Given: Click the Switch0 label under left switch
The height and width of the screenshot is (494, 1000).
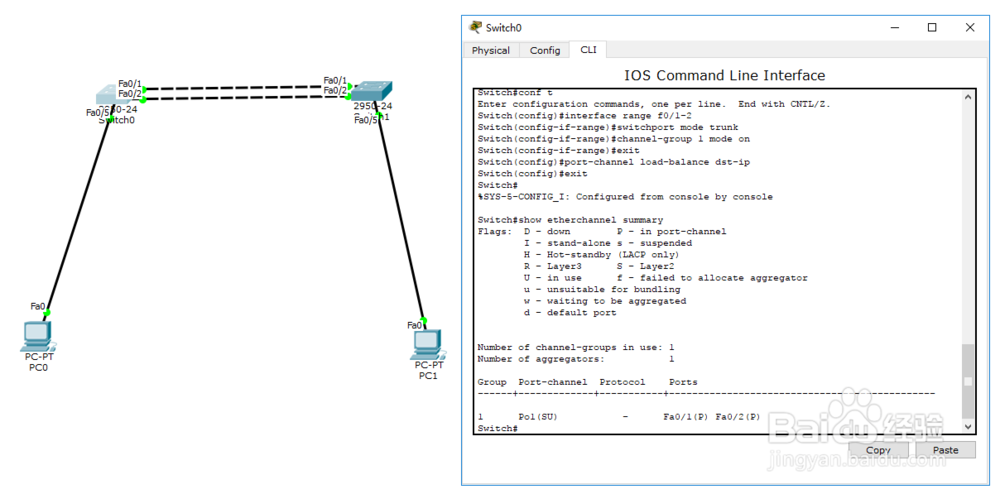Looking at the screenshot, I should tap(117, 120).
